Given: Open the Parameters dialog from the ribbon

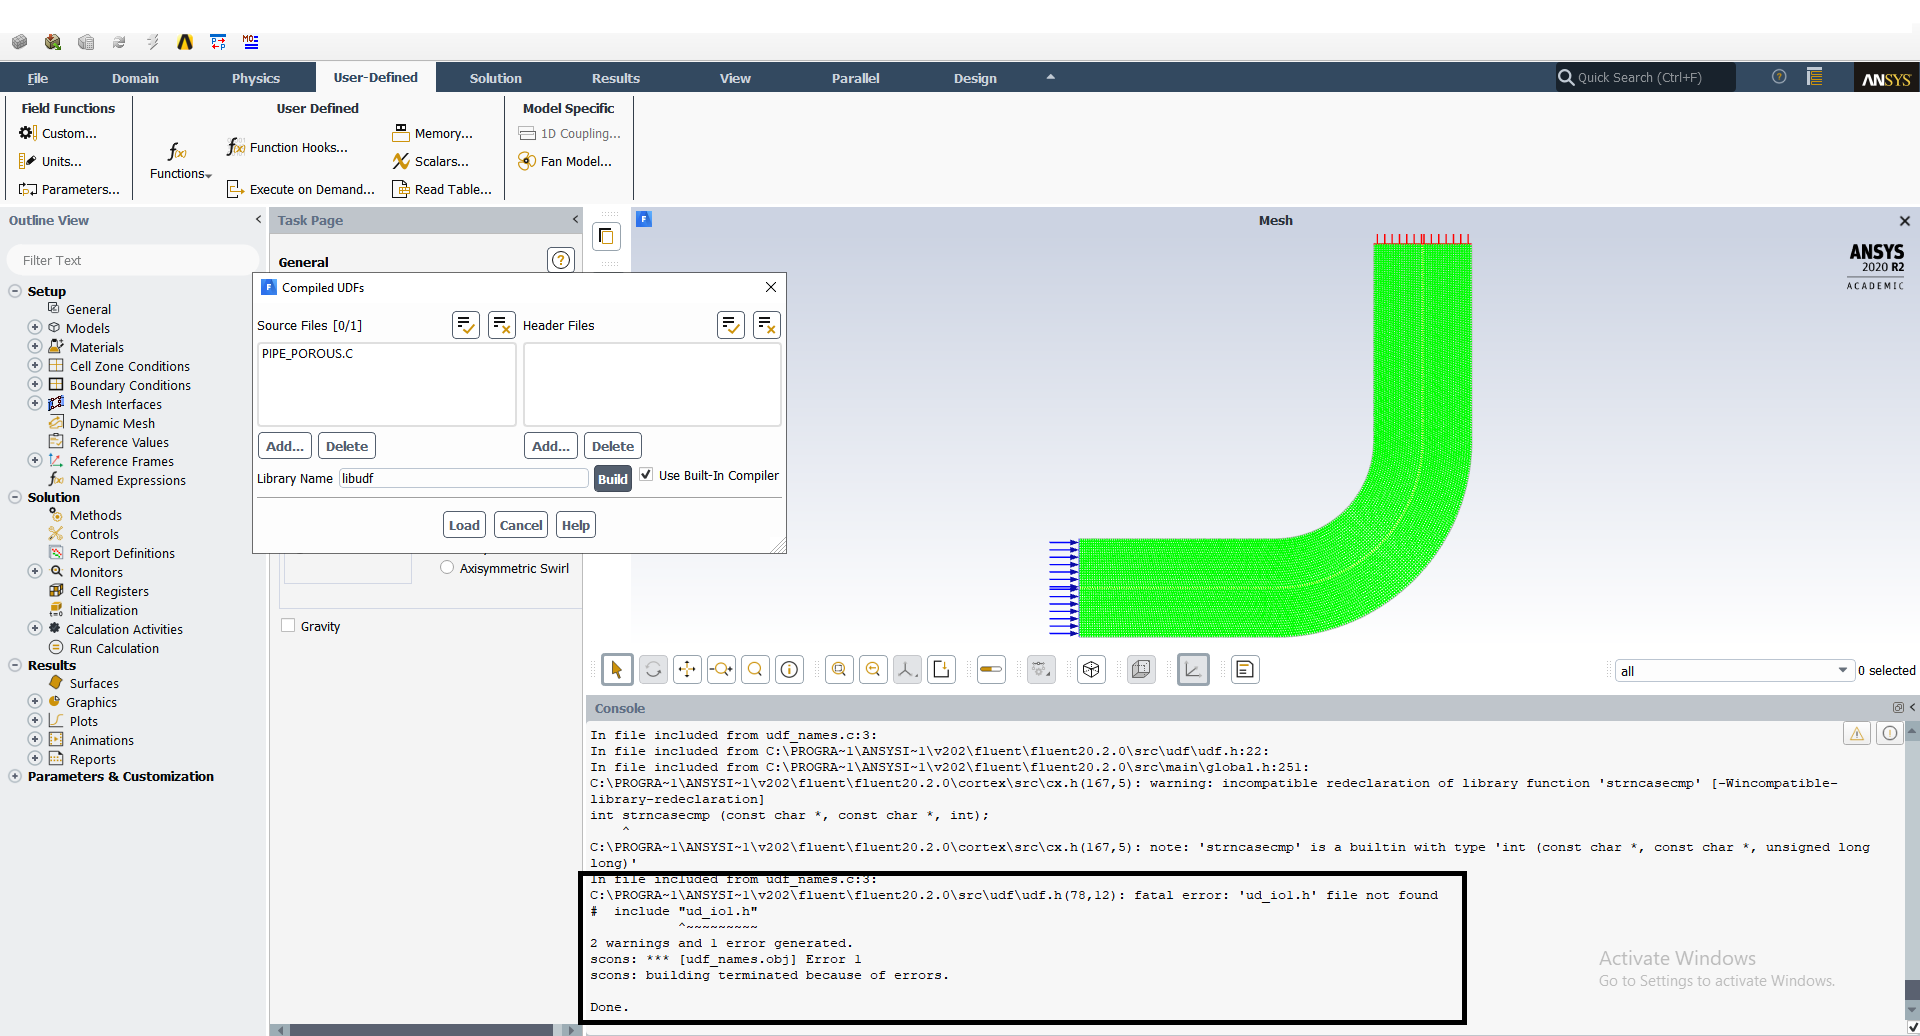Looking at the screenshot, I should 69,189.
